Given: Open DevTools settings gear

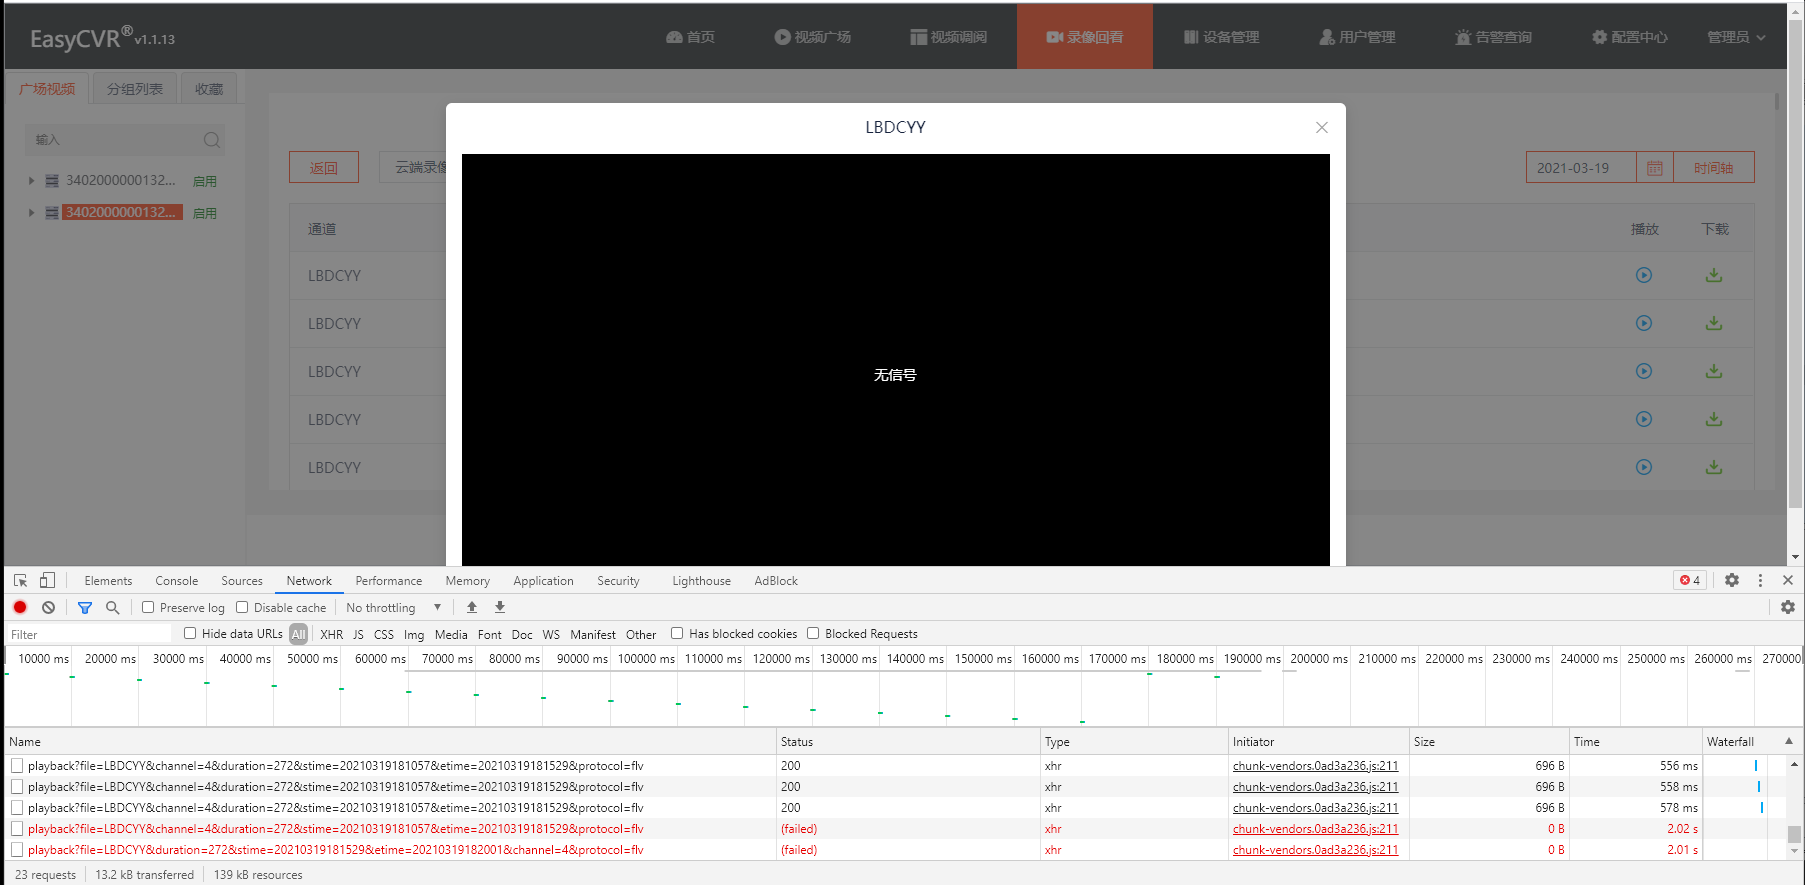Looking at the screenshot, I should 1732,580.
